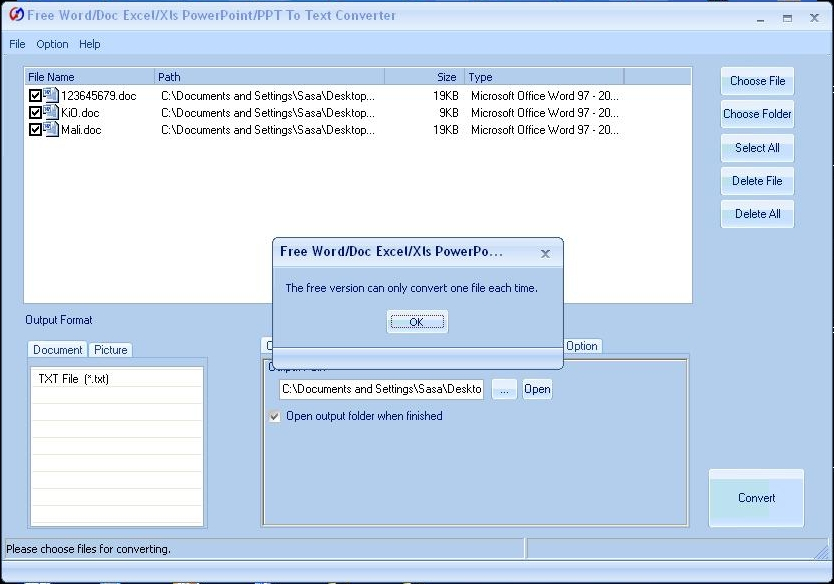Viewport: 834px width, 584px height.
Task: Toggle Open output folder when finished checkbox
Action: 274,416
